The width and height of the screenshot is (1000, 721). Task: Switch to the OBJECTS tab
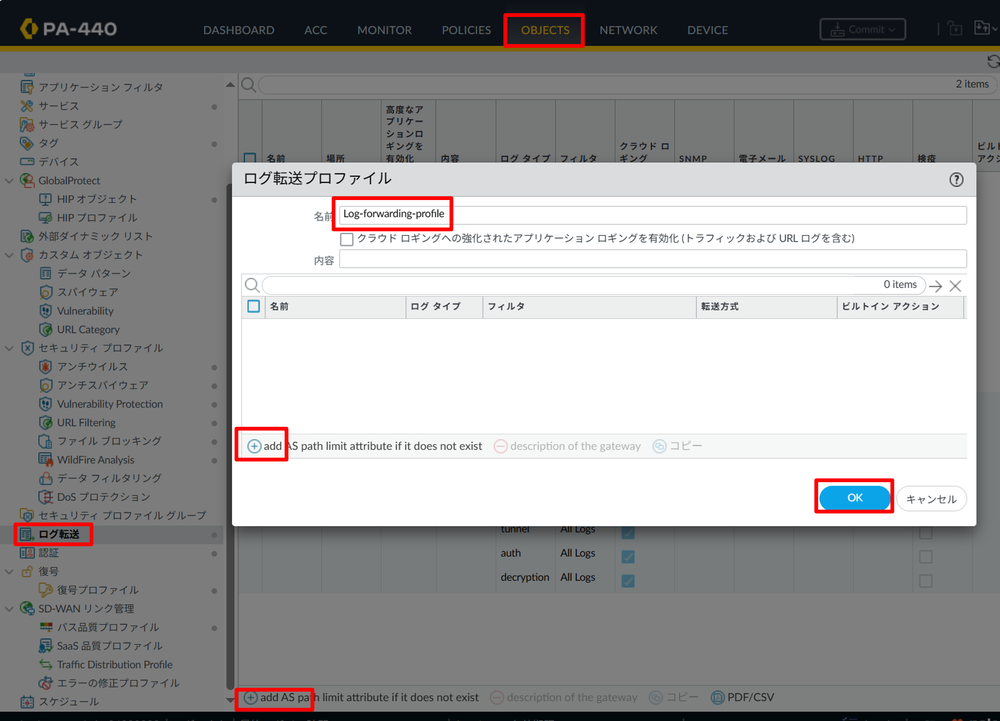click(545, 30)
